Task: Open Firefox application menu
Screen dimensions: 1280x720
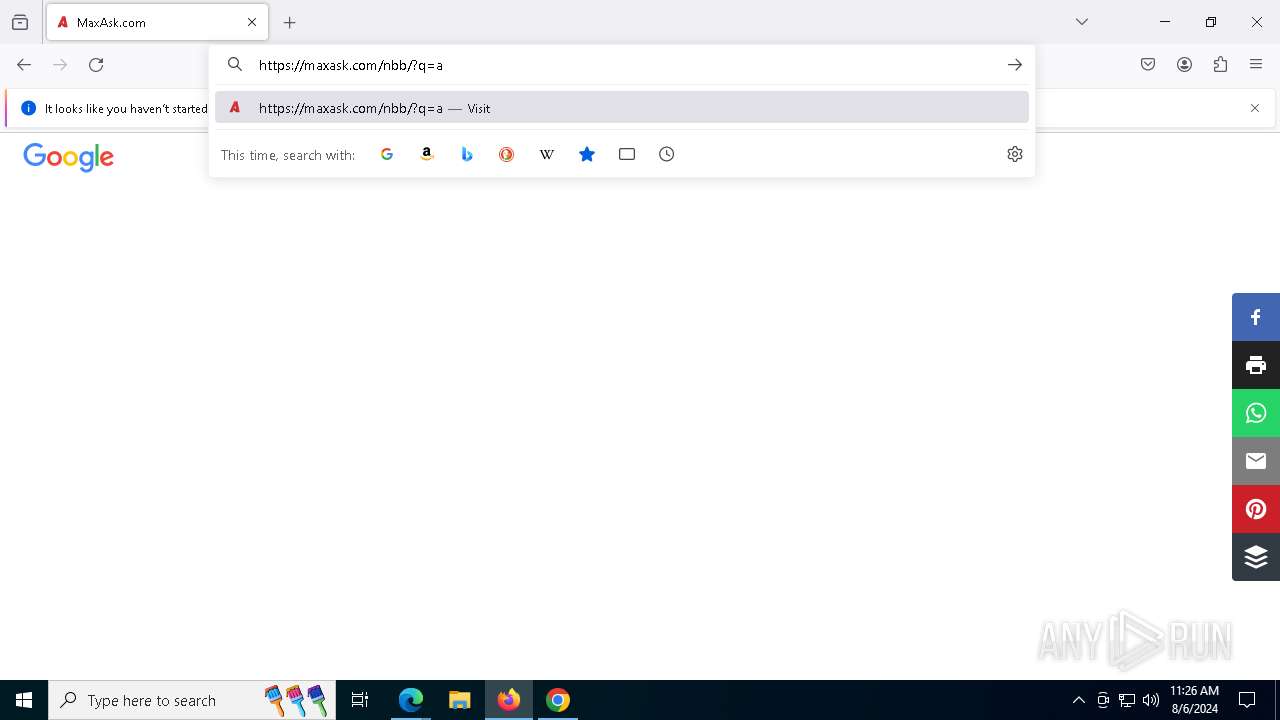Action: click(x=1256, y=65)
